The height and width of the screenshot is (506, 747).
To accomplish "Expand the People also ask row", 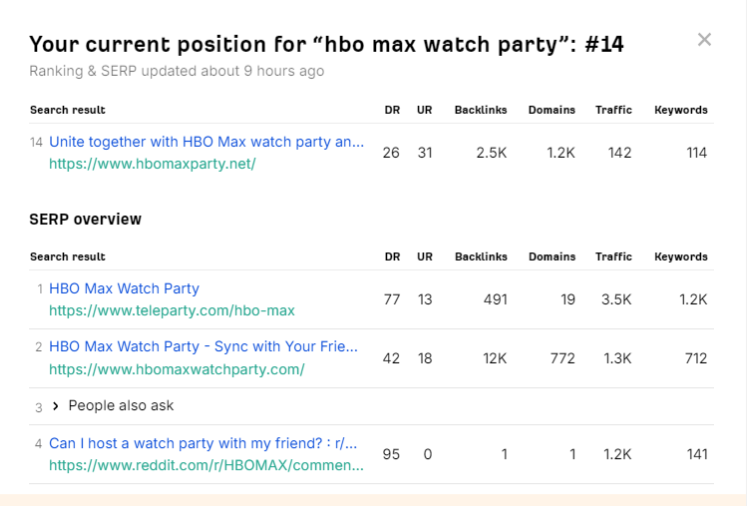I will pos(56,406).
